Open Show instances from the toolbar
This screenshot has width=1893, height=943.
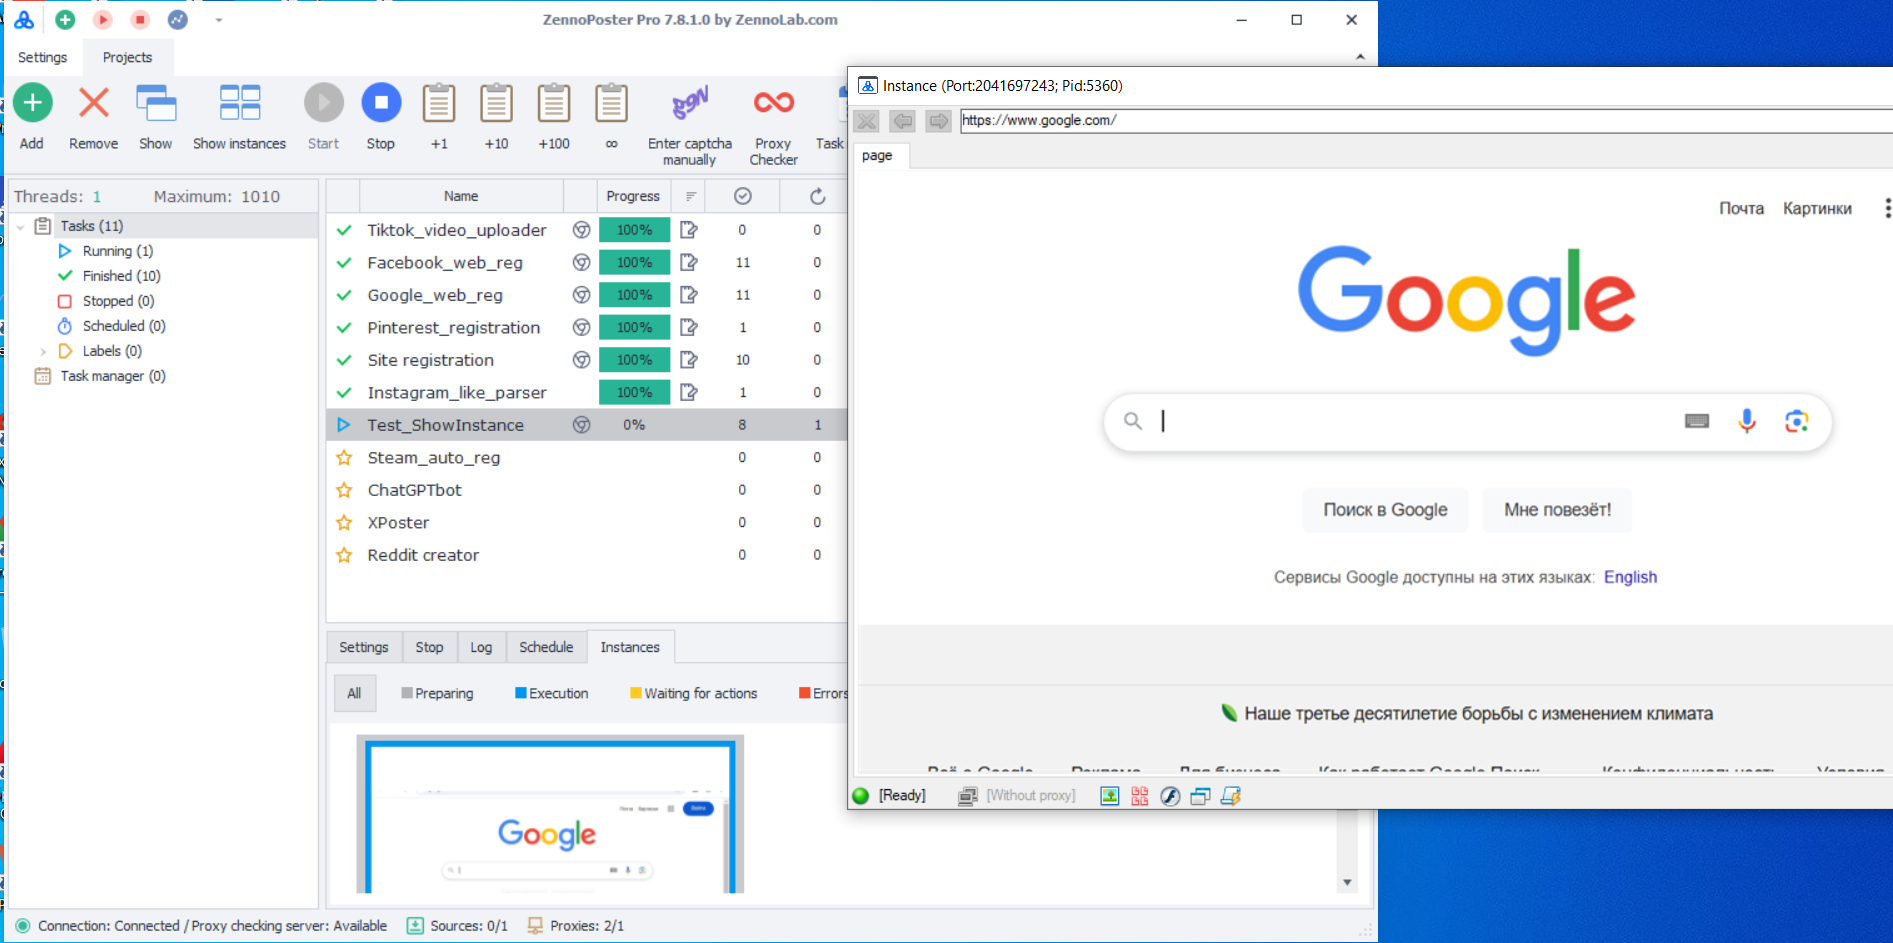[x=240, y=103]
